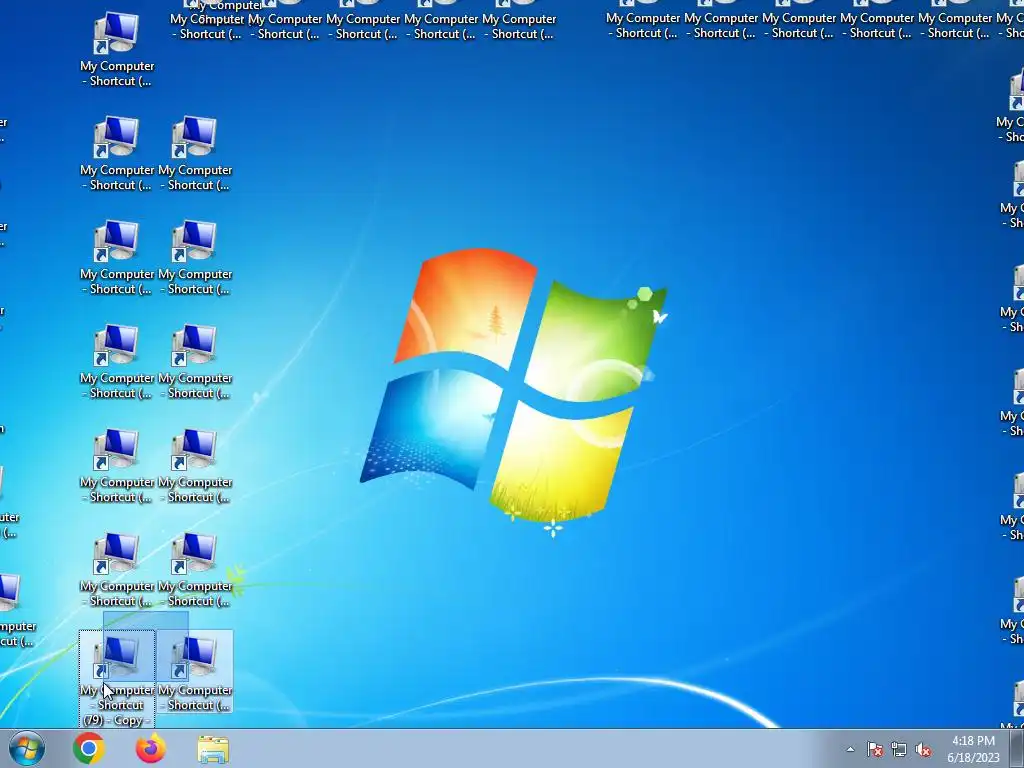Open the muted volume speaker icon
The image size is (1024, 768).
tap(923, 750)
